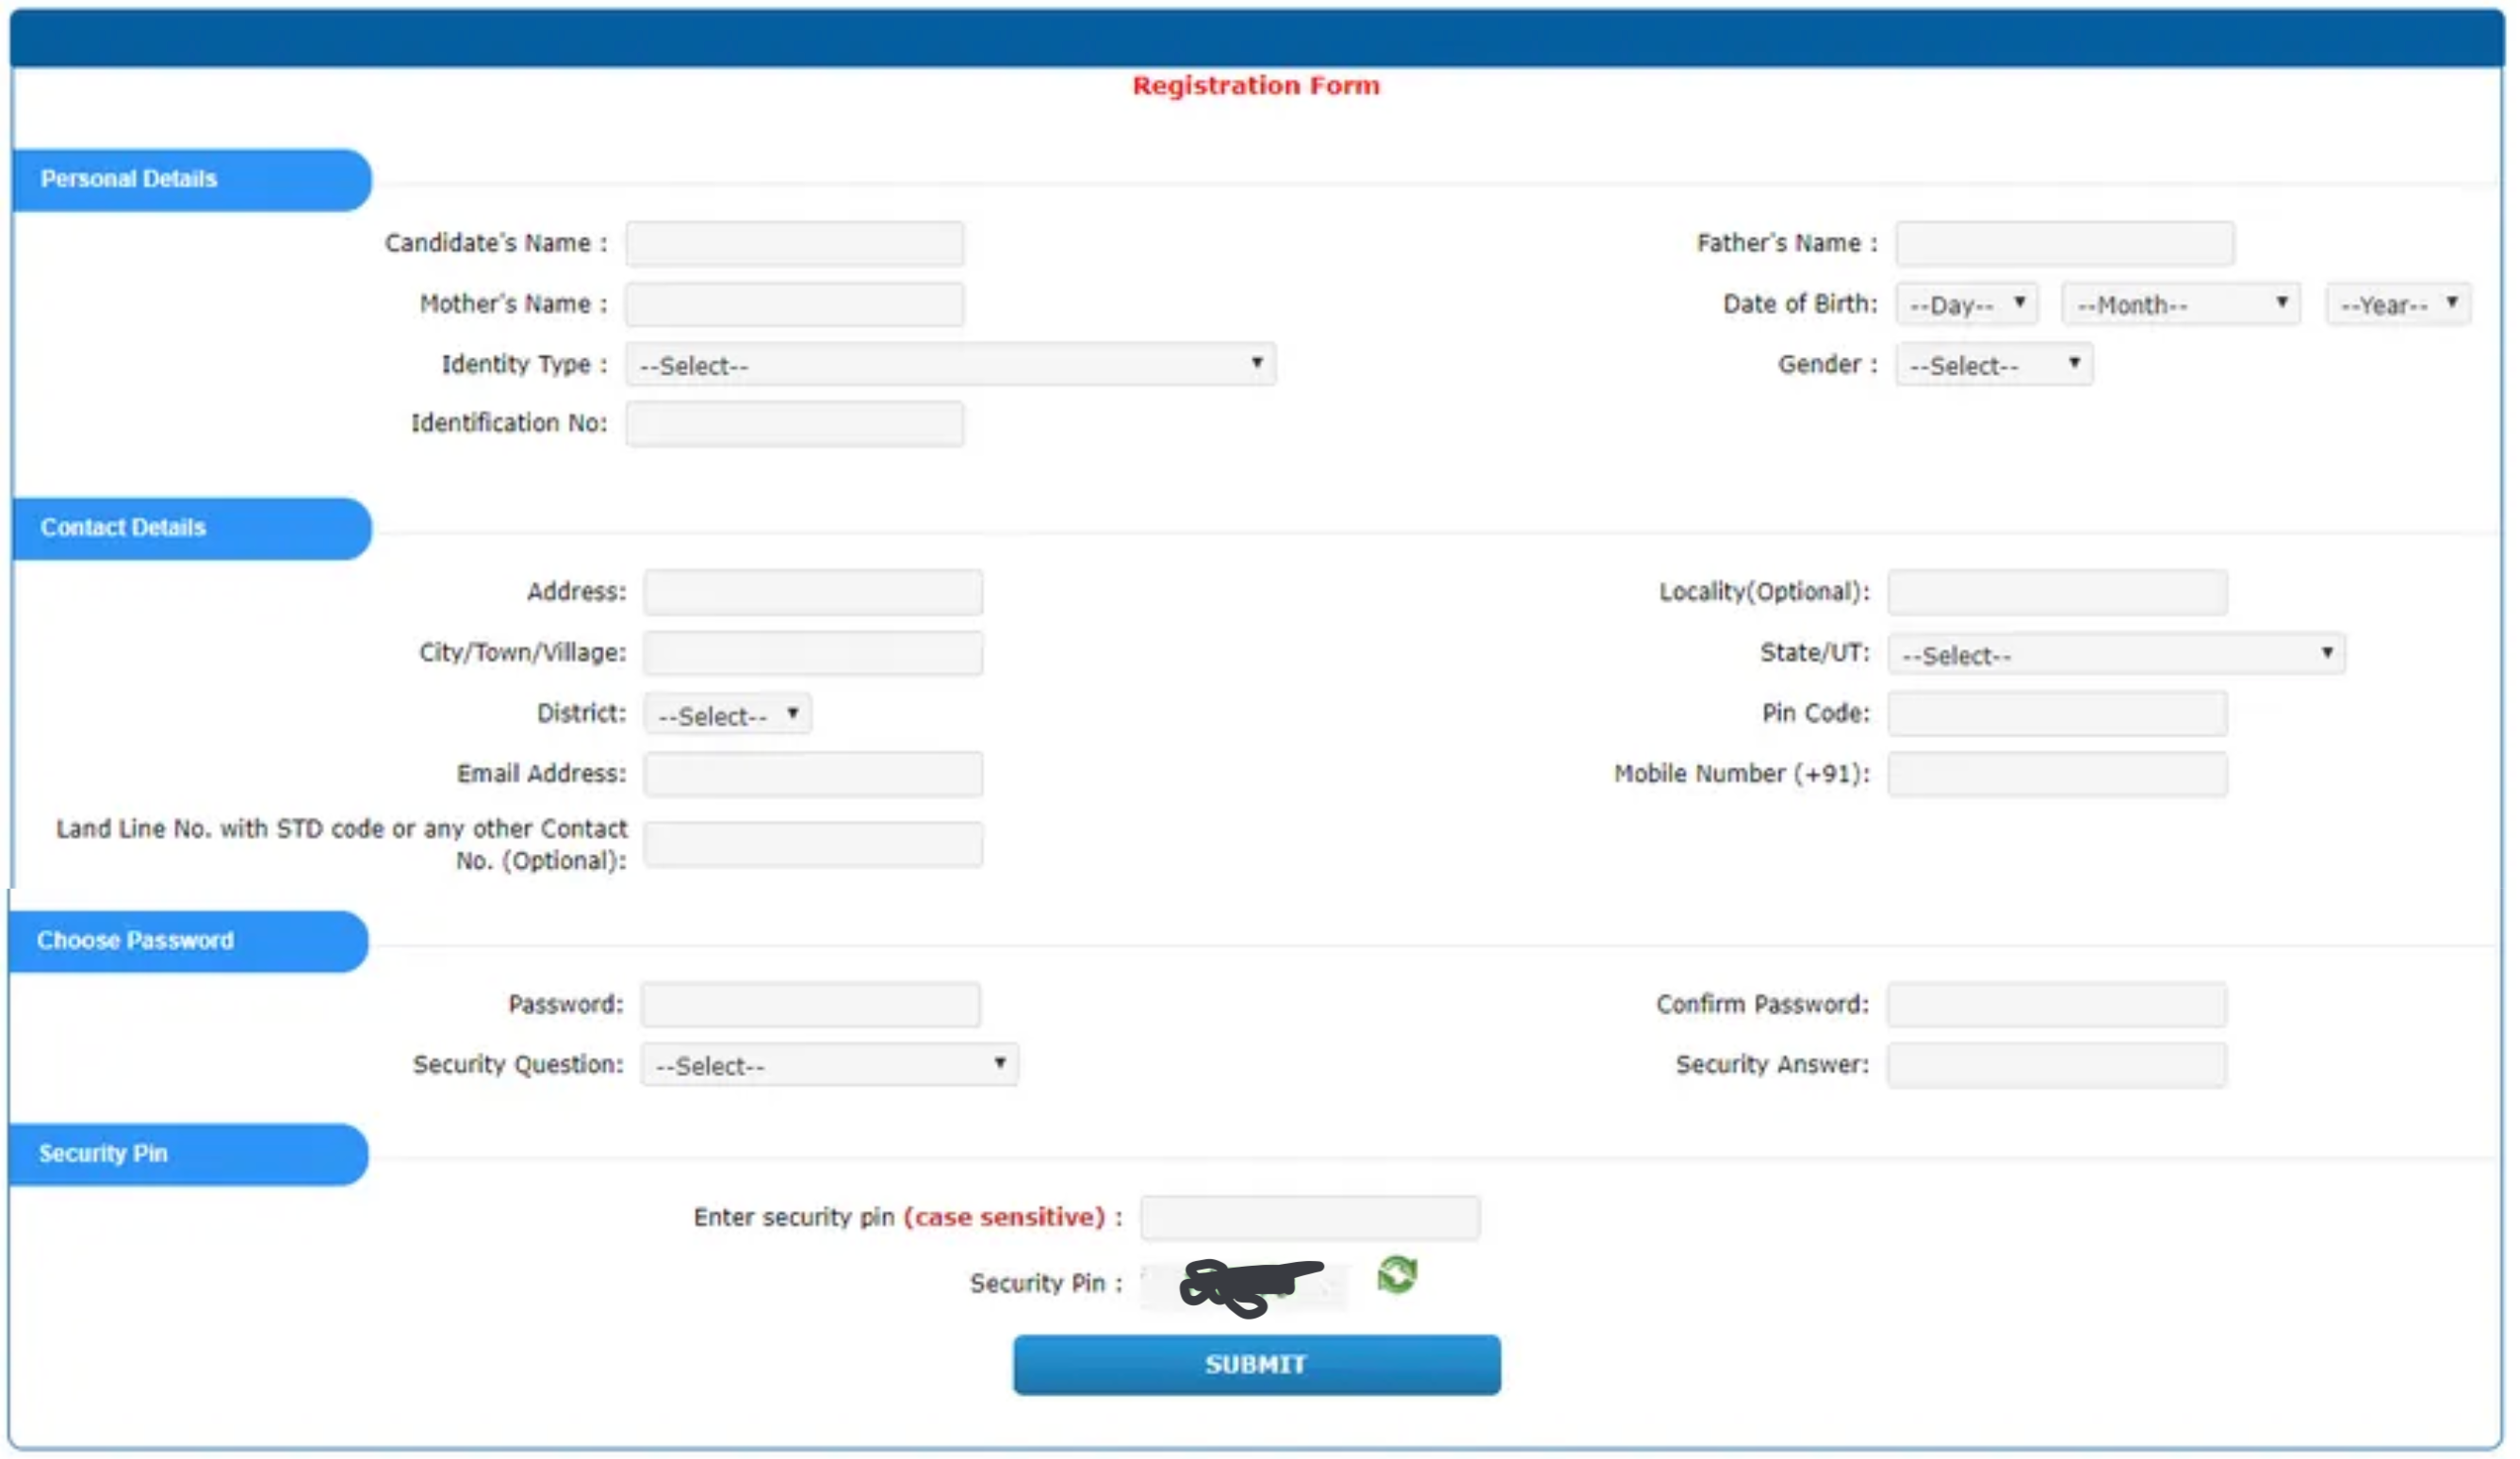The width and height of the screenshot is (2520, 1459).
Task: Expand the State/UT dropdown list
Action: pyautogui.click(x=2115, y=654)
